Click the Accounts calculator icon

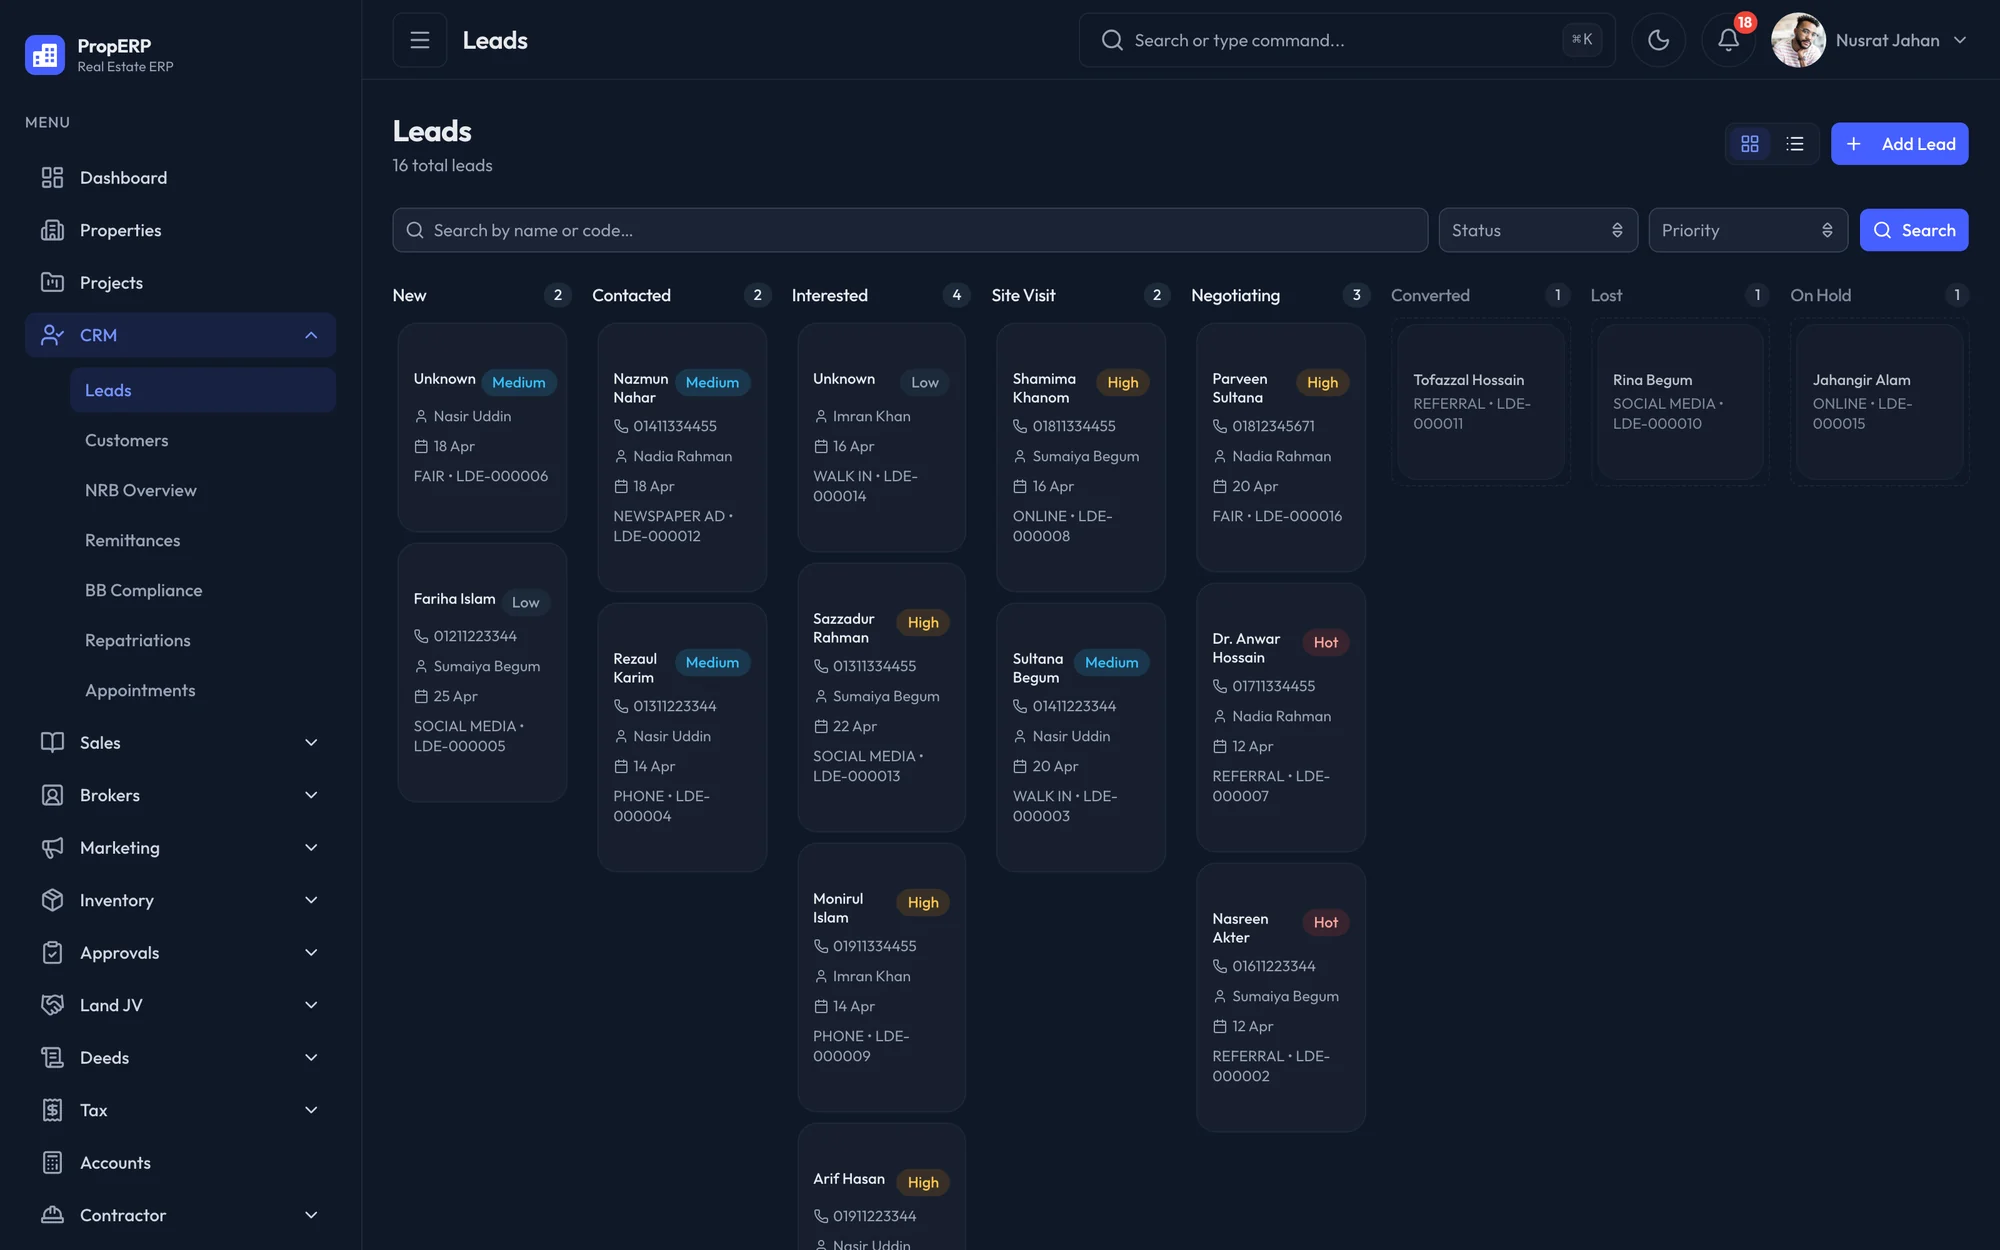pyautogui.click(x=52, y=1163)
